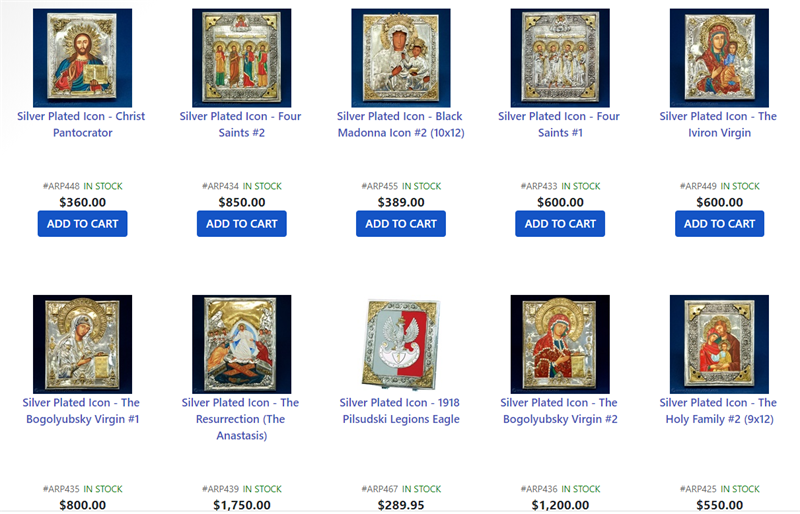Open The Holy Family #2 (9x12) link

pos(718,411)
